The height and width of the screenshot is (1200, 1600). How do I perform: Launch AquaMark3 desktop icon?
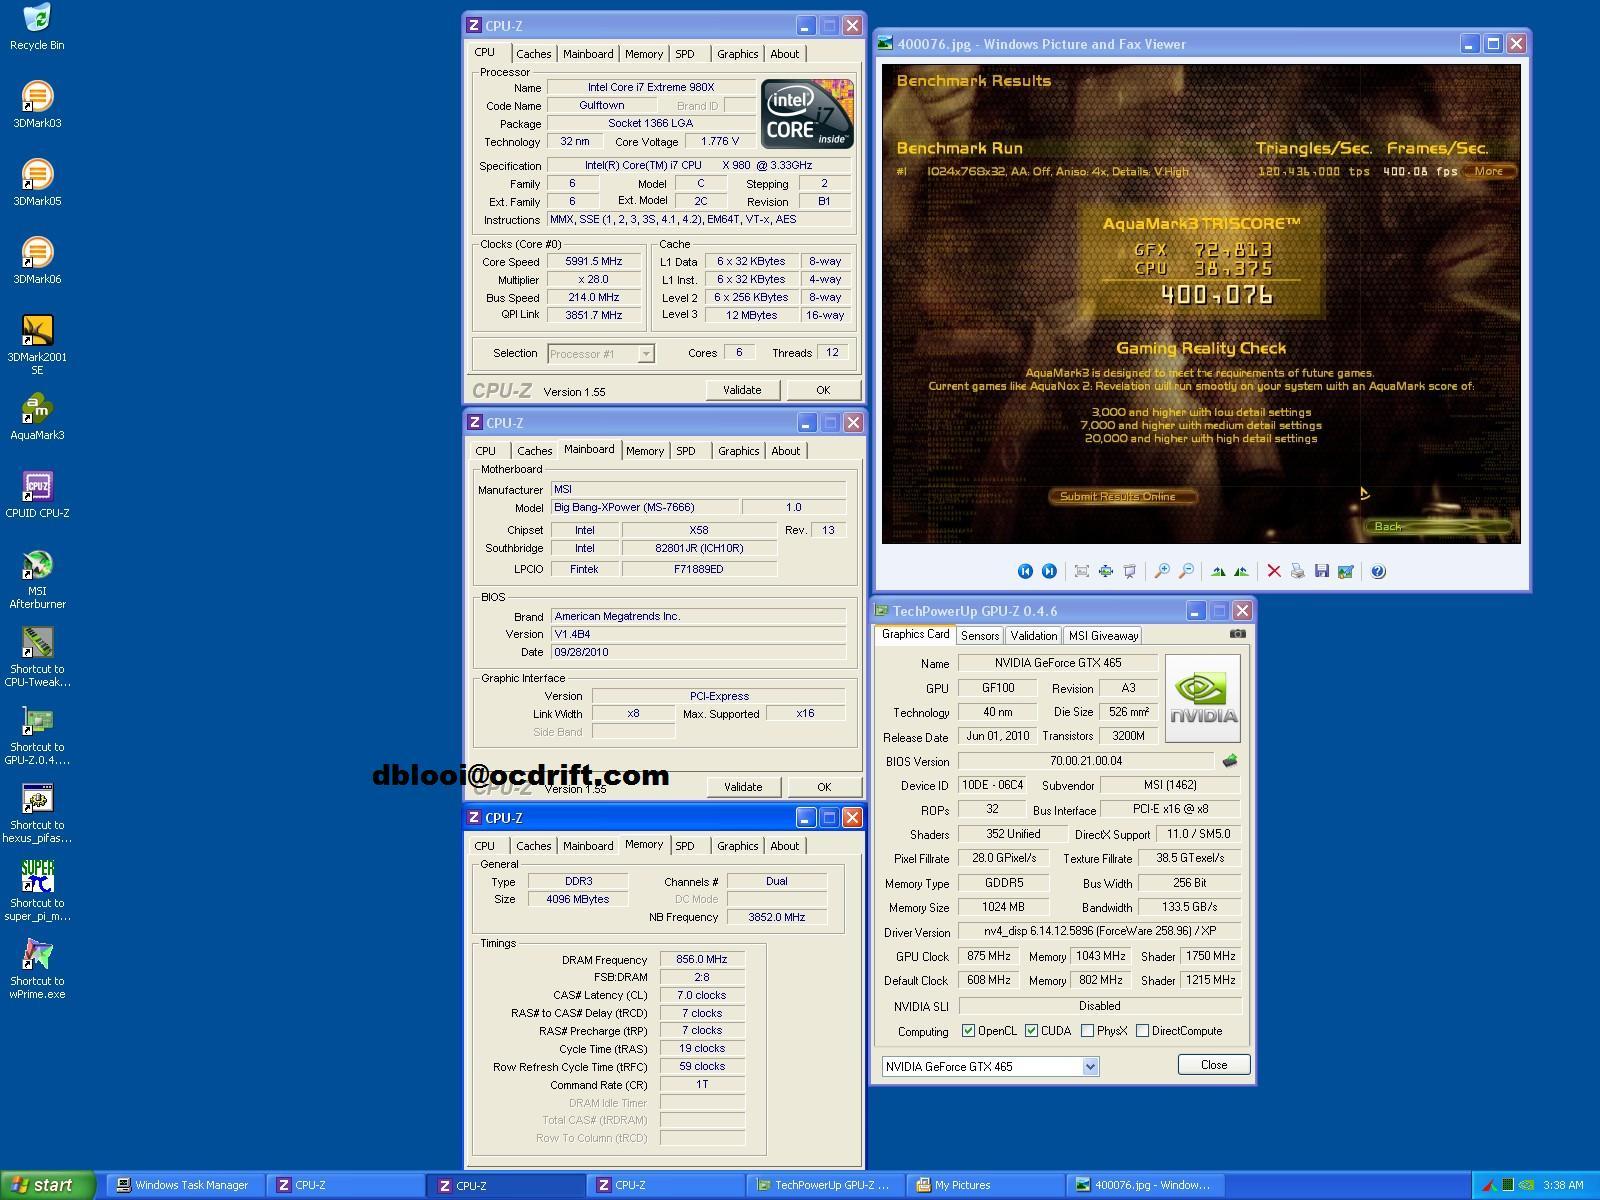[37, 416]
